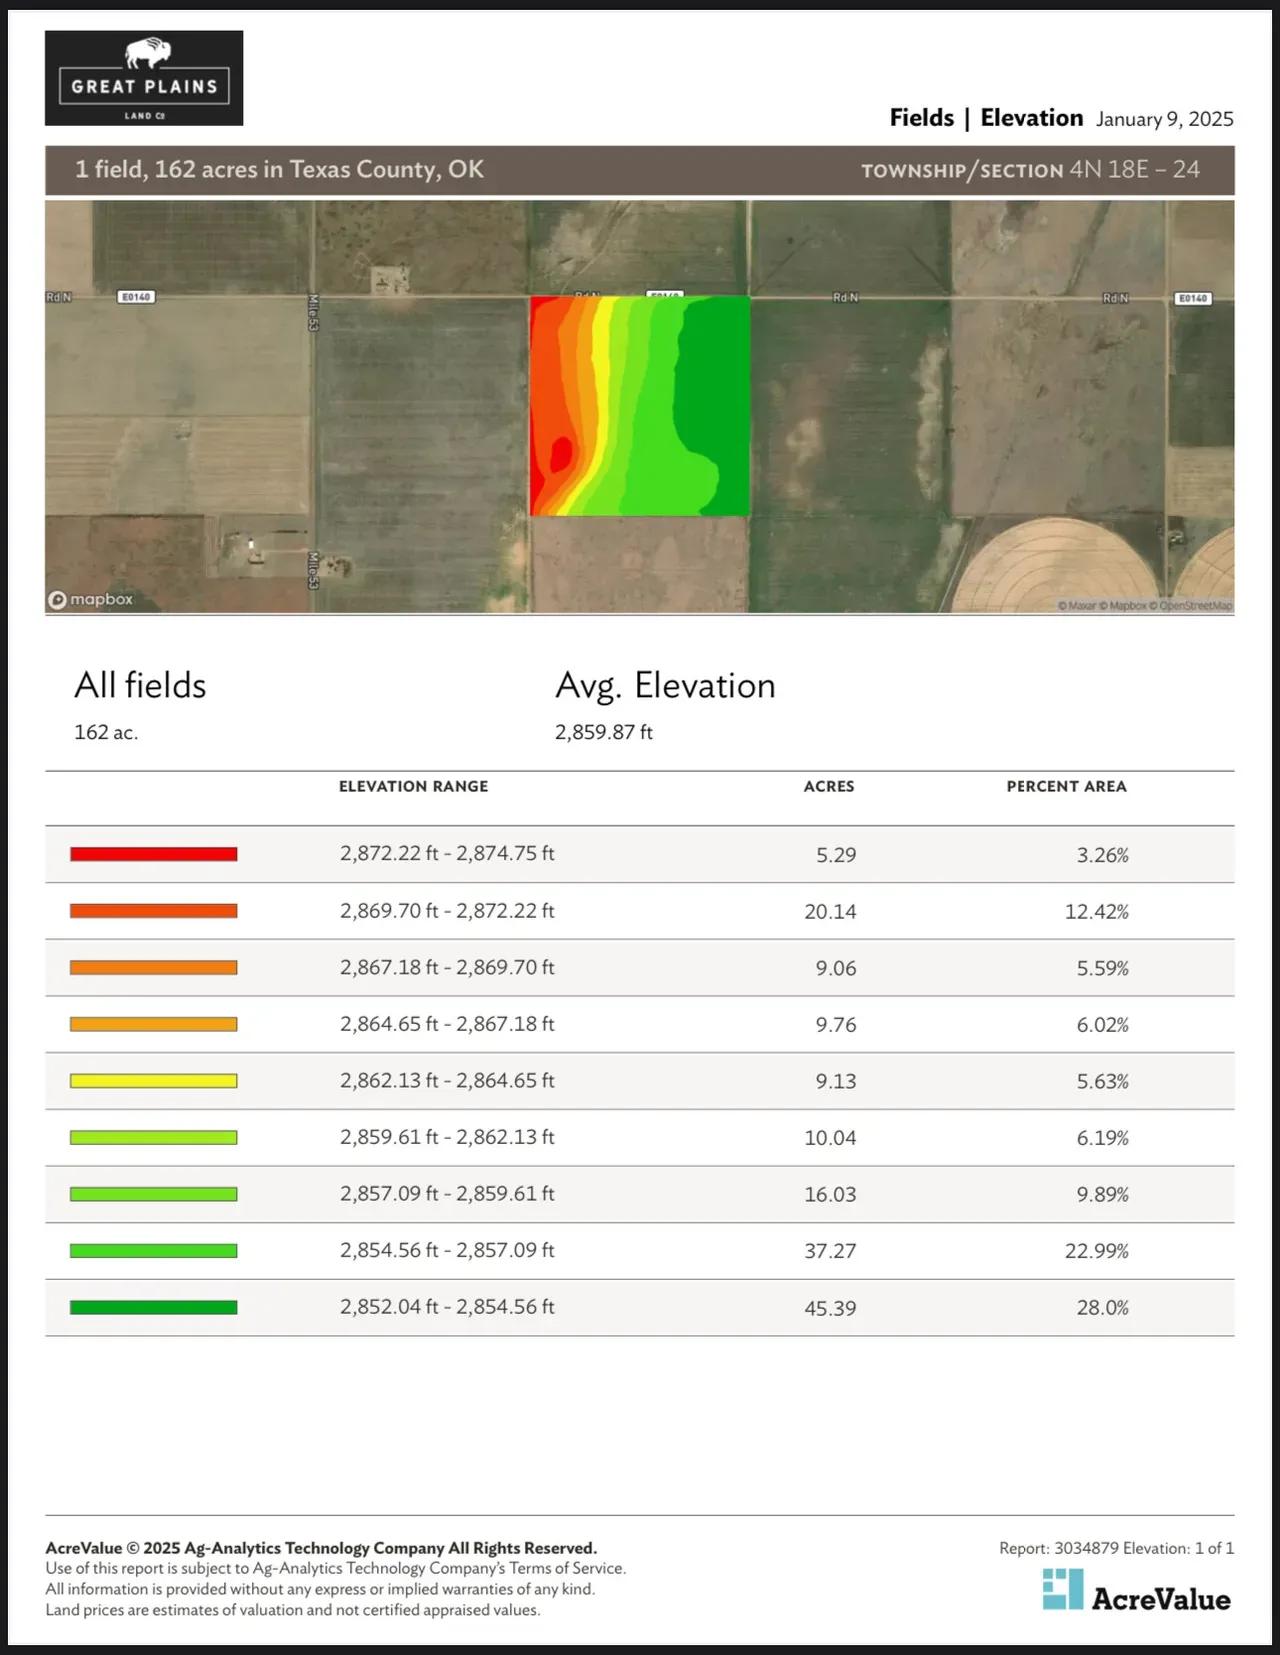Click the 162 ac. total under All fields
This screenshot has width=1280, height=1655.
[106, 732]
